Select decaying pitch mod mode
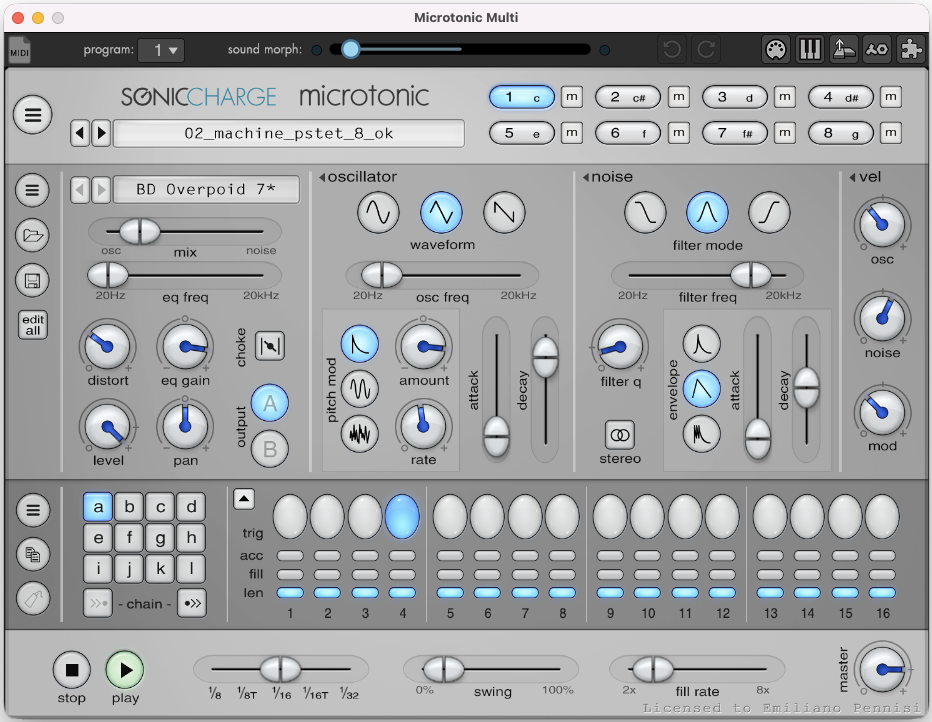This screenshot has height=722, width=932. pyautogui.click(x=360, y=344)
